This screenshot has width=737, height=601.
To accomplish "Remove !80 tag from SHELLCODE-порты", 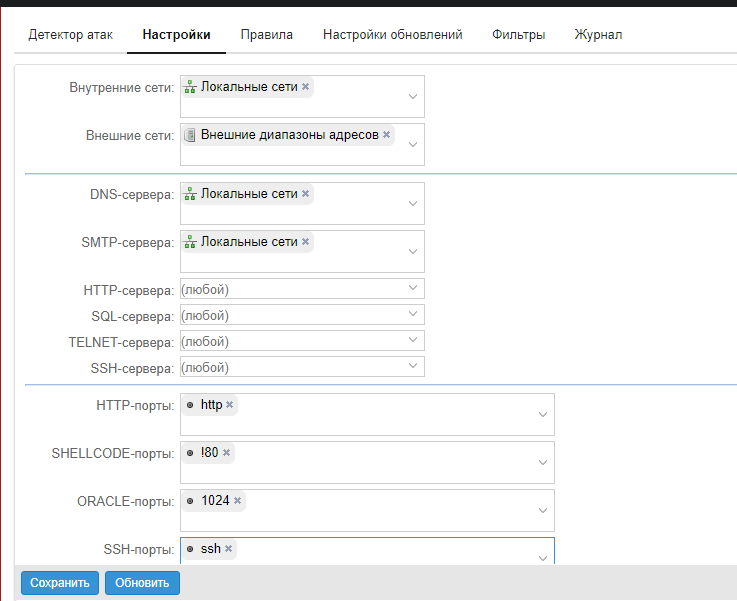I will [x=227, y=453].
